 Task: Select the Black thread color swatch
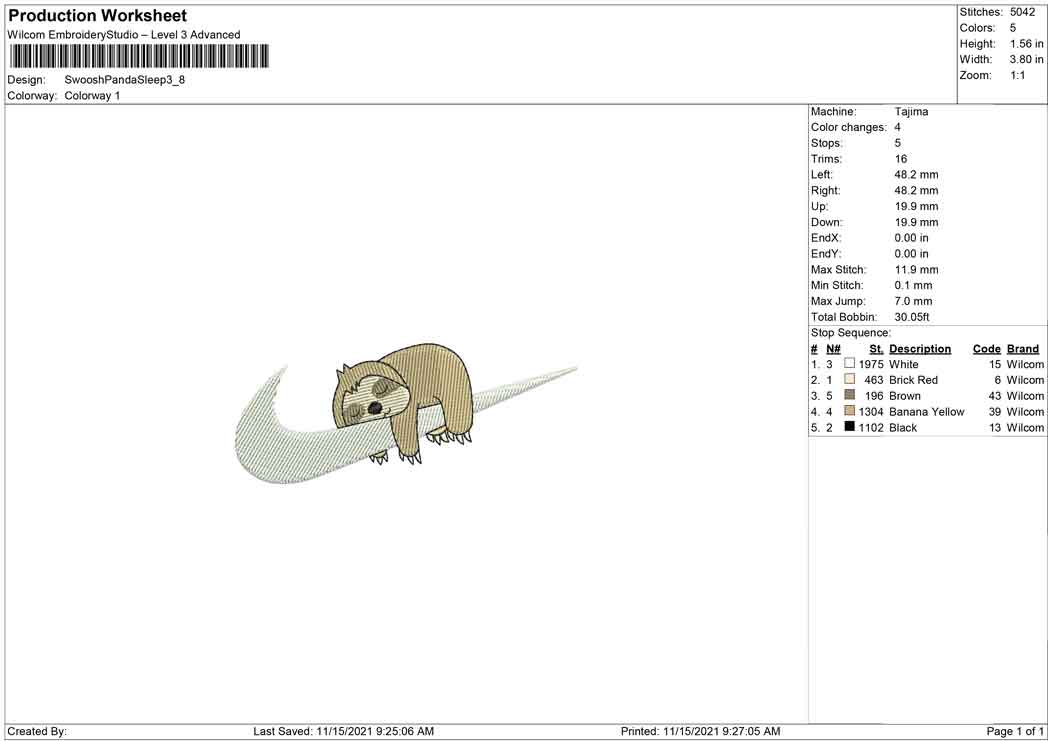(849, 426)
